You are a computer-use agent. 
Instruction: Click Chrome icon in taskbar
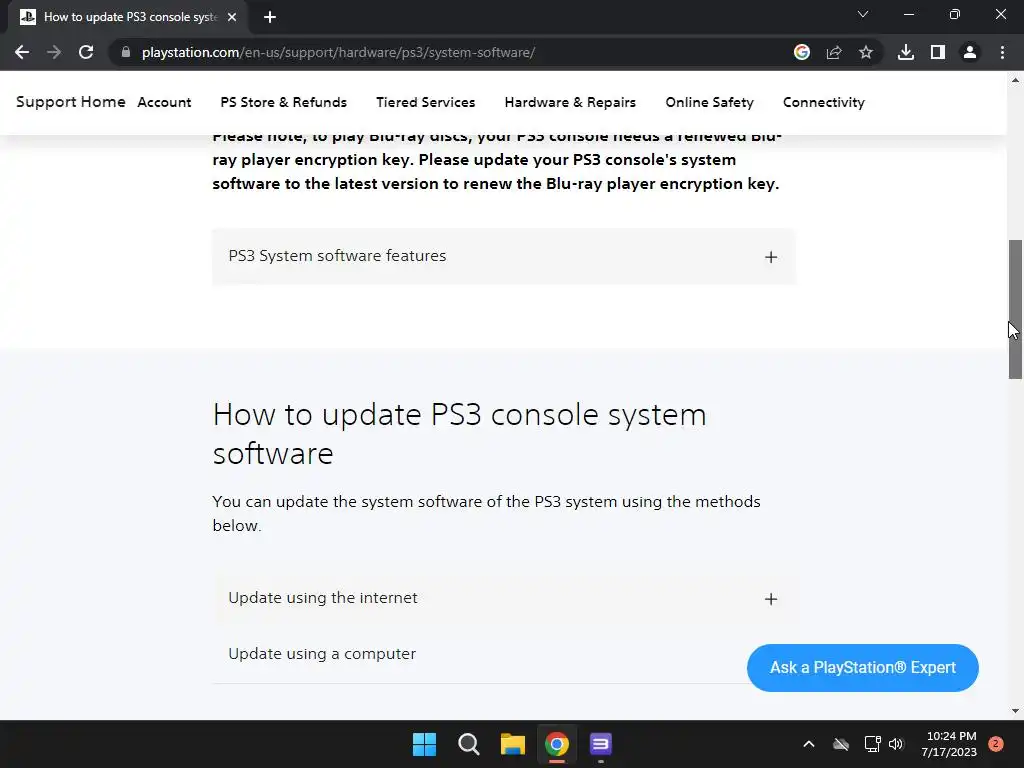tap(557, 744)
